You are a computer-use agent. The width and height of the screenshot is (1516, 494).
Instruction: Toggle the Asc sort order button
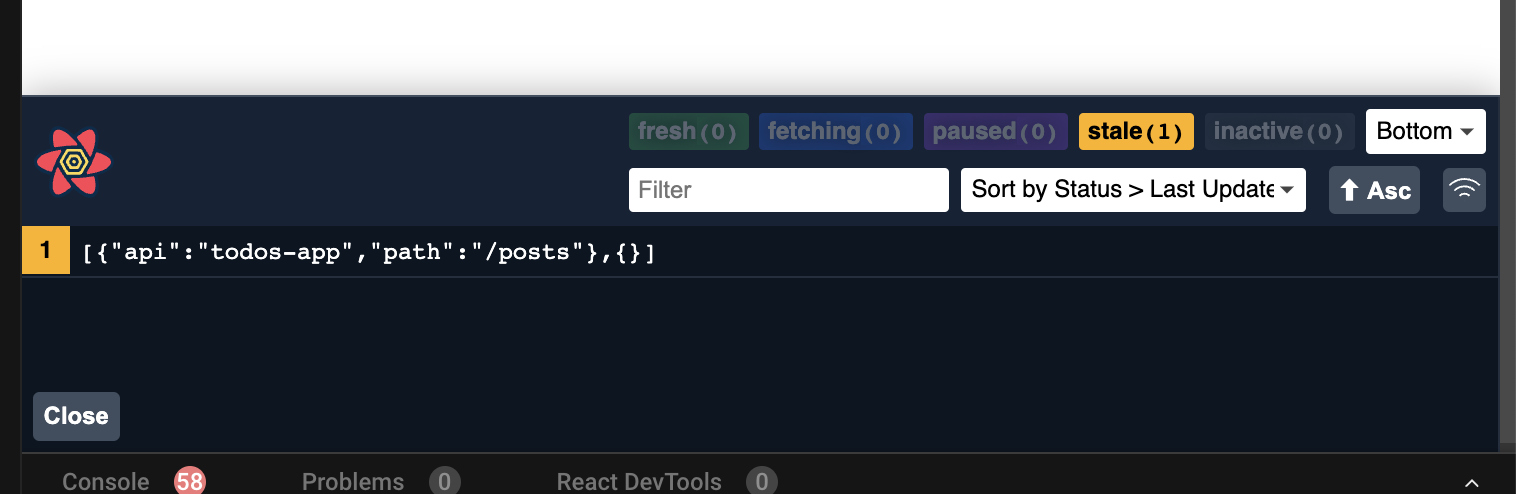point(1374,190)
